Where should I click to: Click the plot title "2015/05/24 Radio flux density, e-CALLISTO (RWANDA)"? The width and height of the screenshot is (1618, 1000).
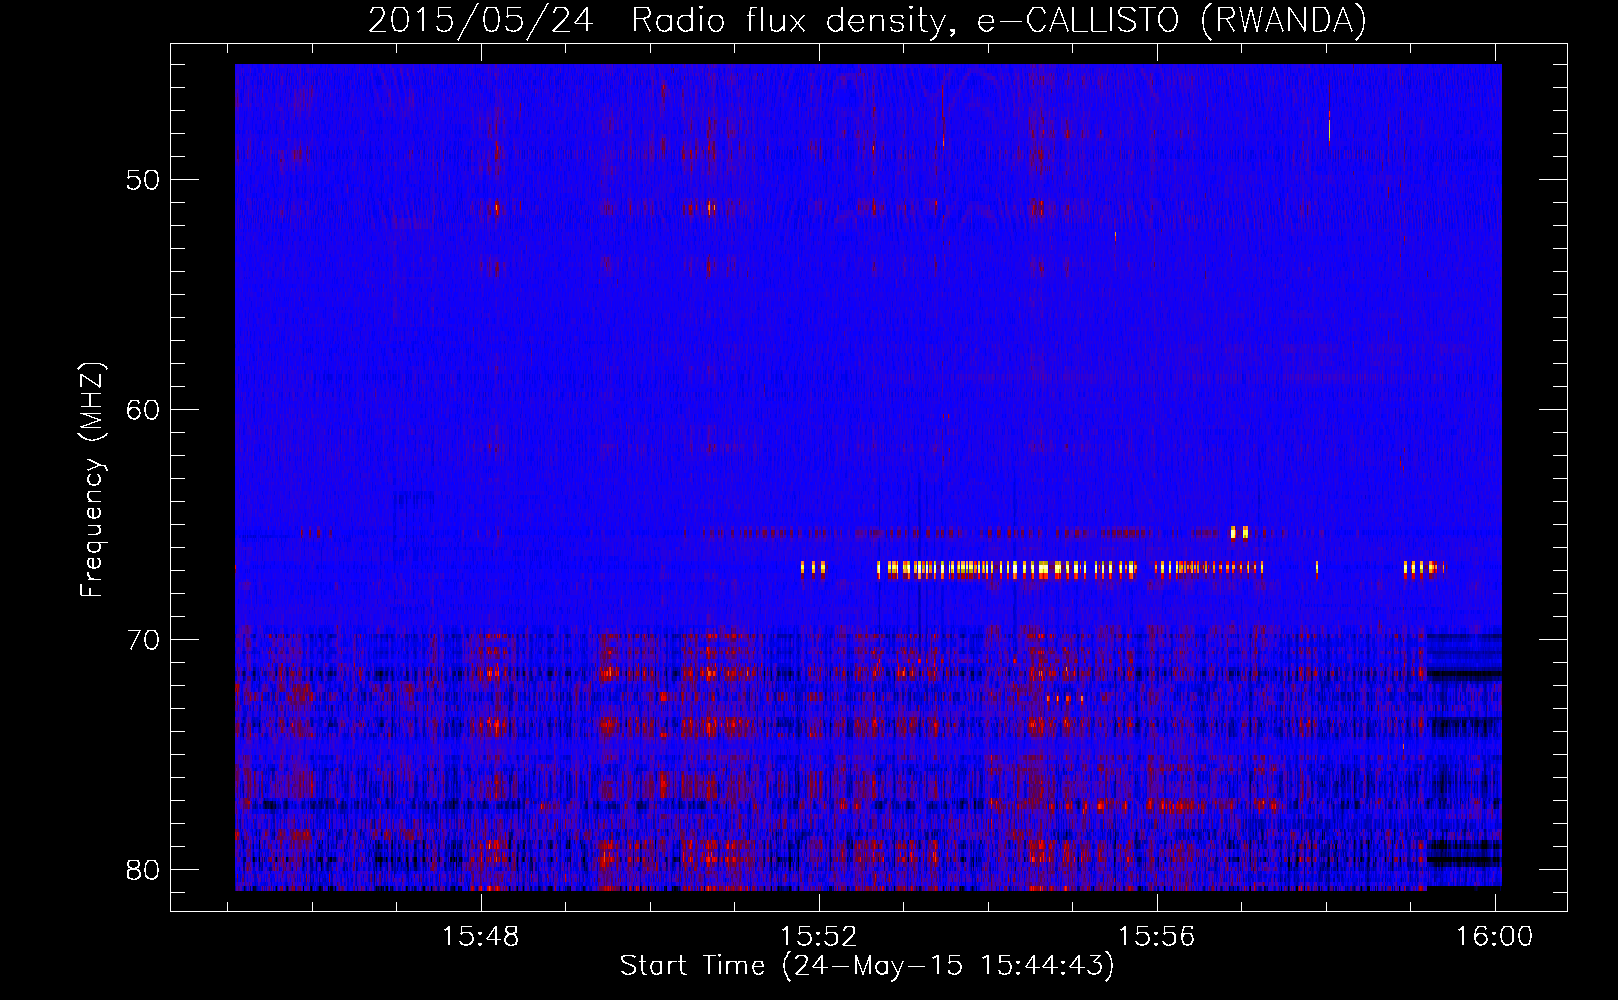[867, 20]
